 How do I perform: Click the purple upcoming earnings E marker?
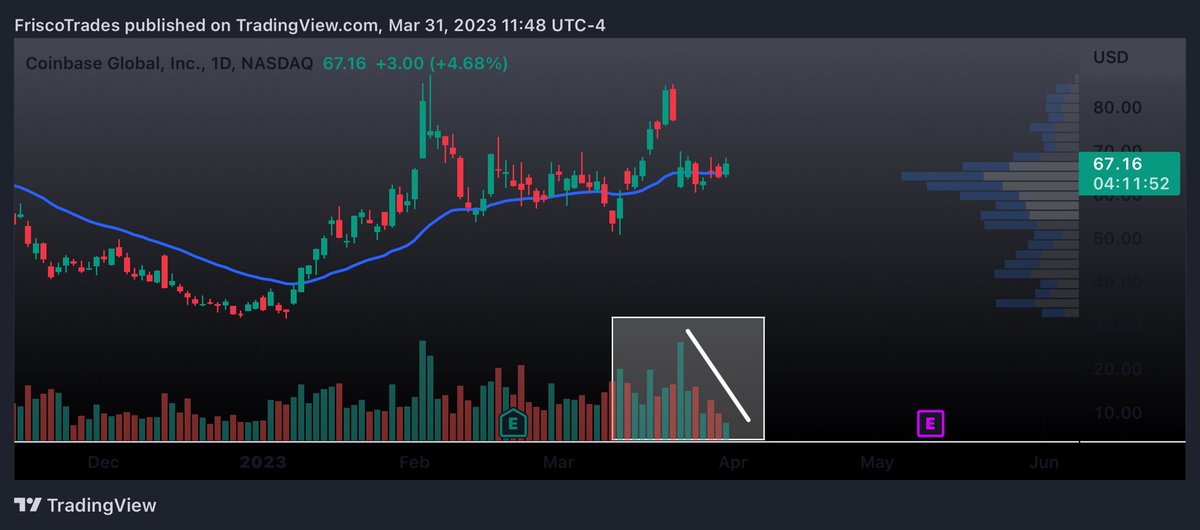[x=931, y=424]
